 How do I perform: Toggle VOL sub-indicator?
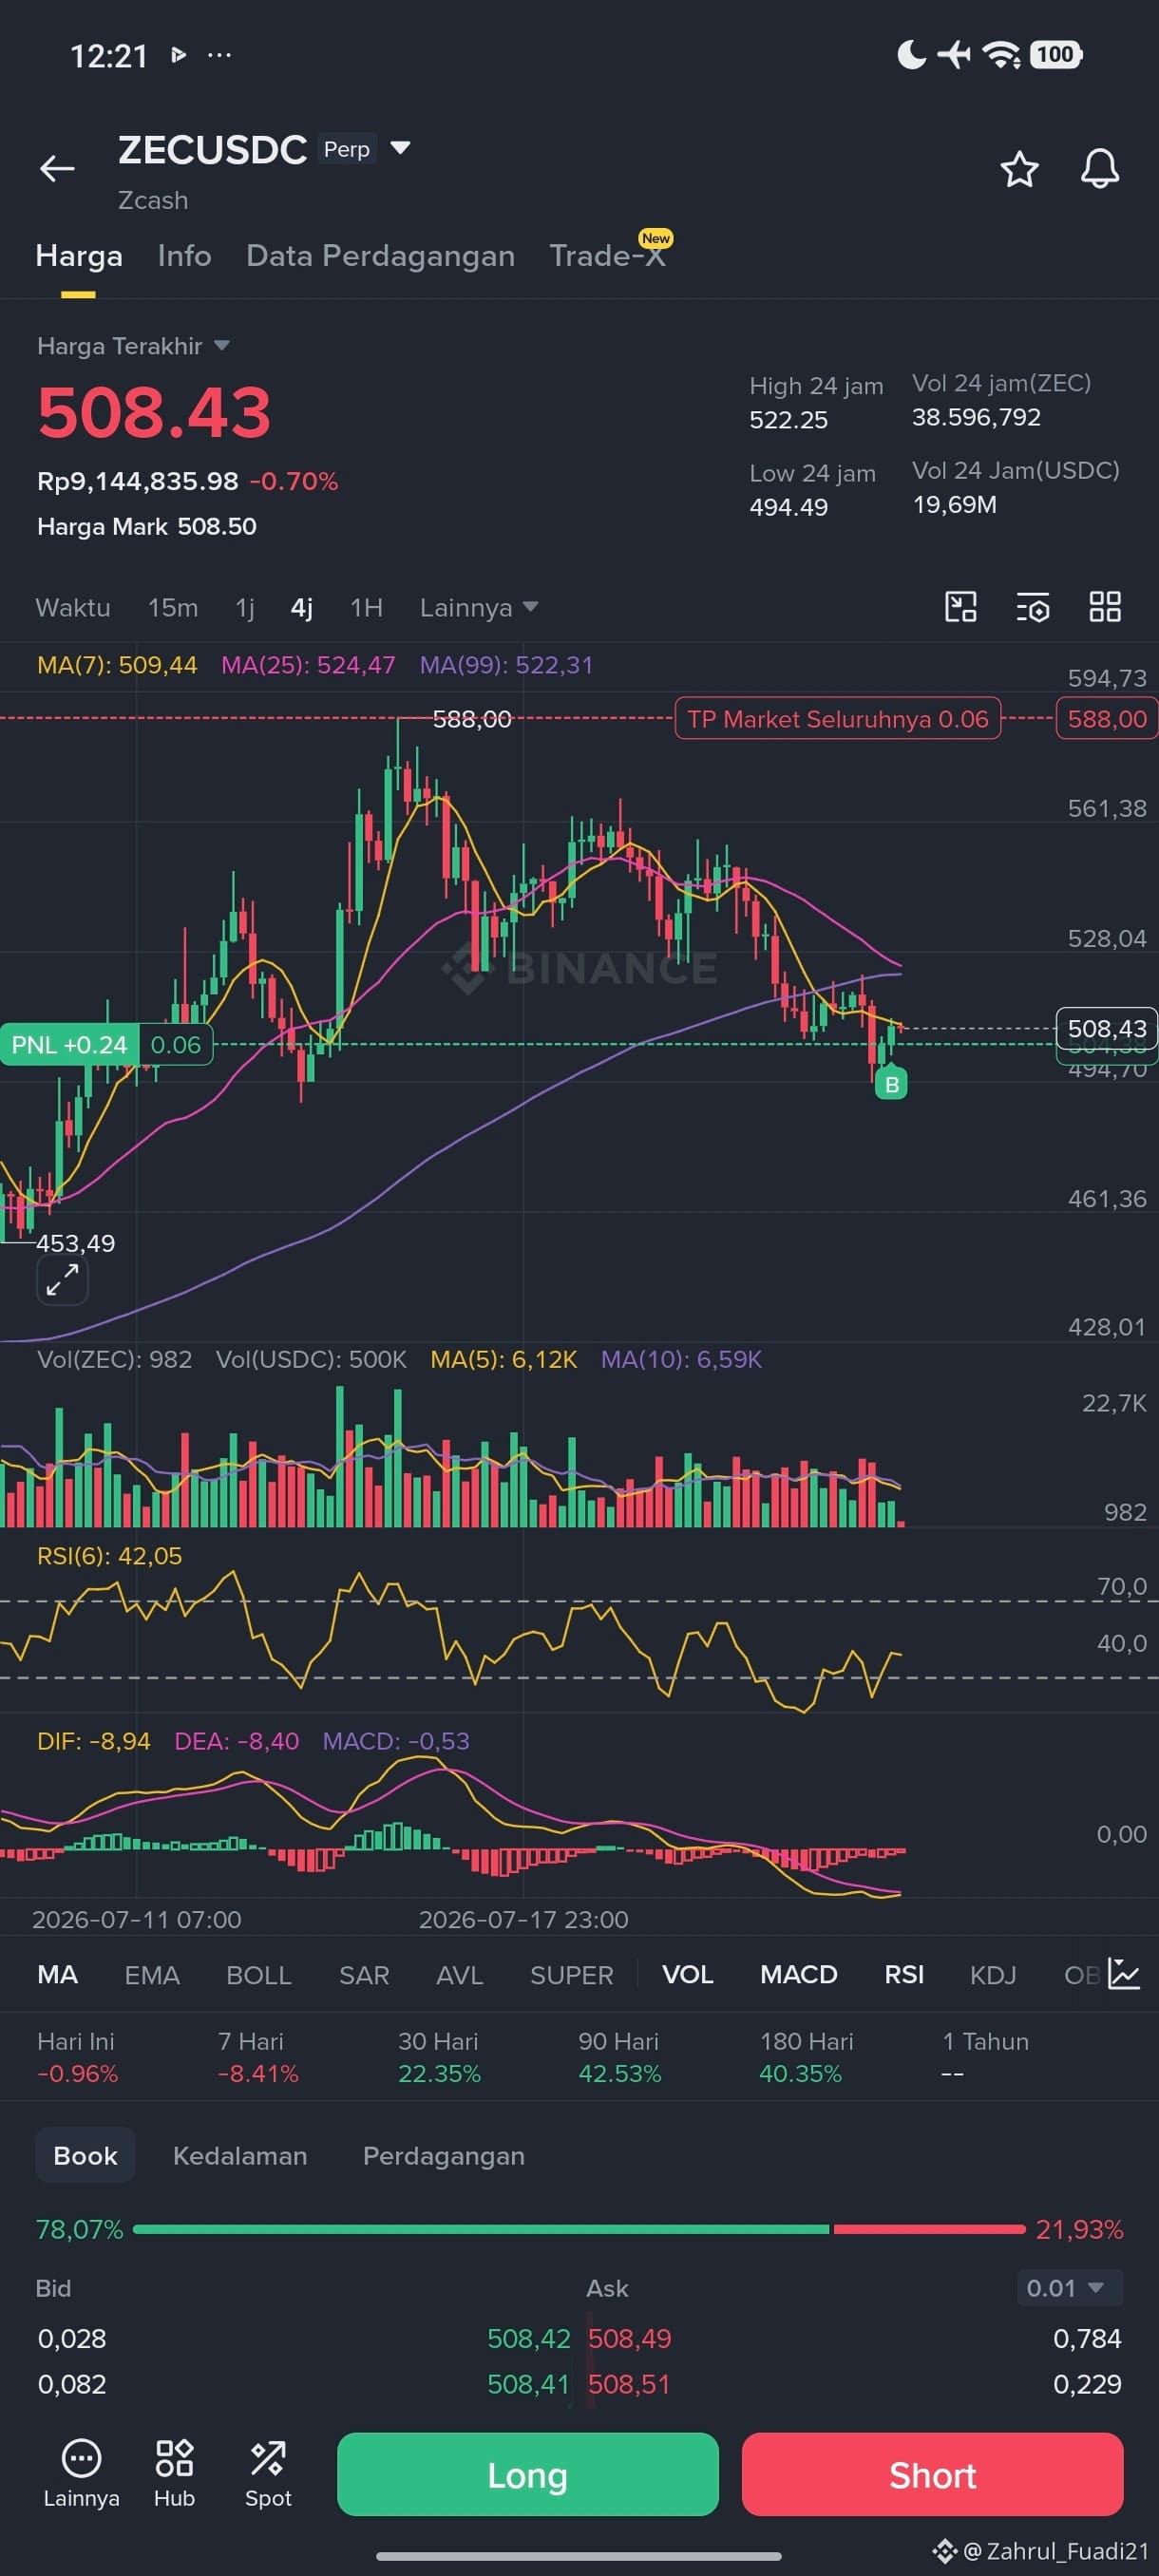pyautogui.click(x=688, y=1975)
